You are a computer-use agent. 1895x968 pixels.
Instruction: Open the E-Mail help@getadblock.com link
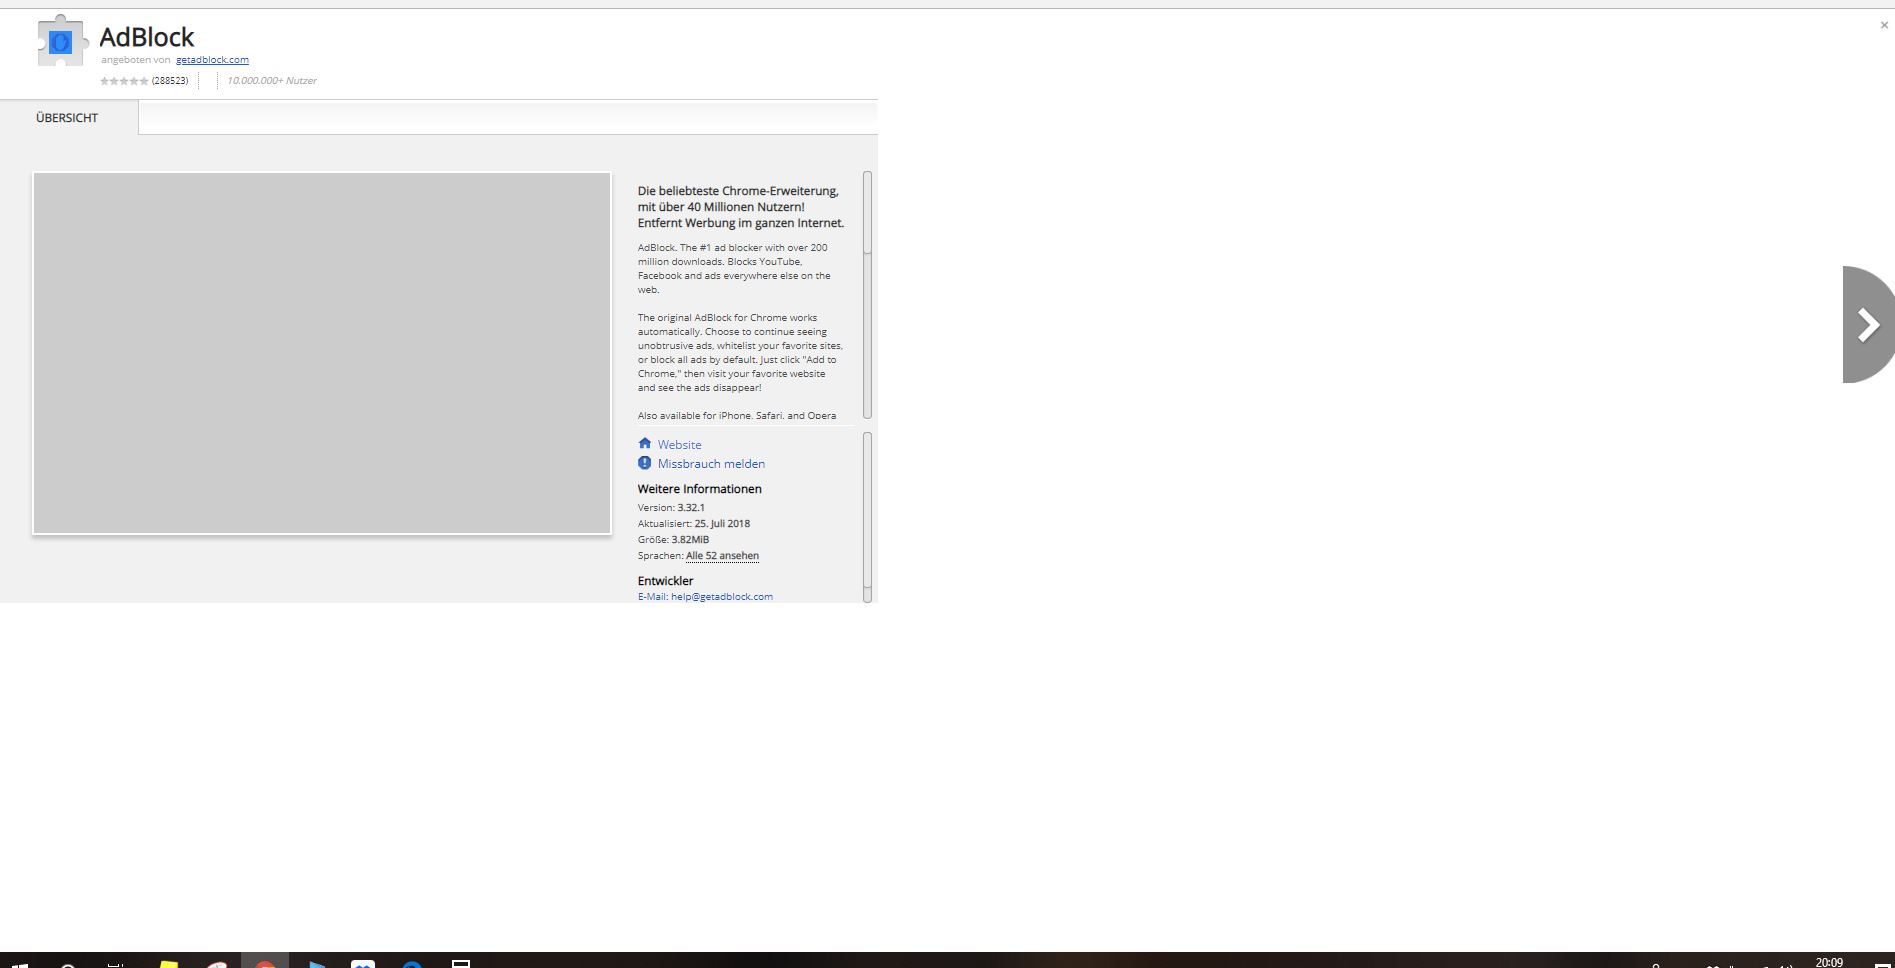coord(705,597)
